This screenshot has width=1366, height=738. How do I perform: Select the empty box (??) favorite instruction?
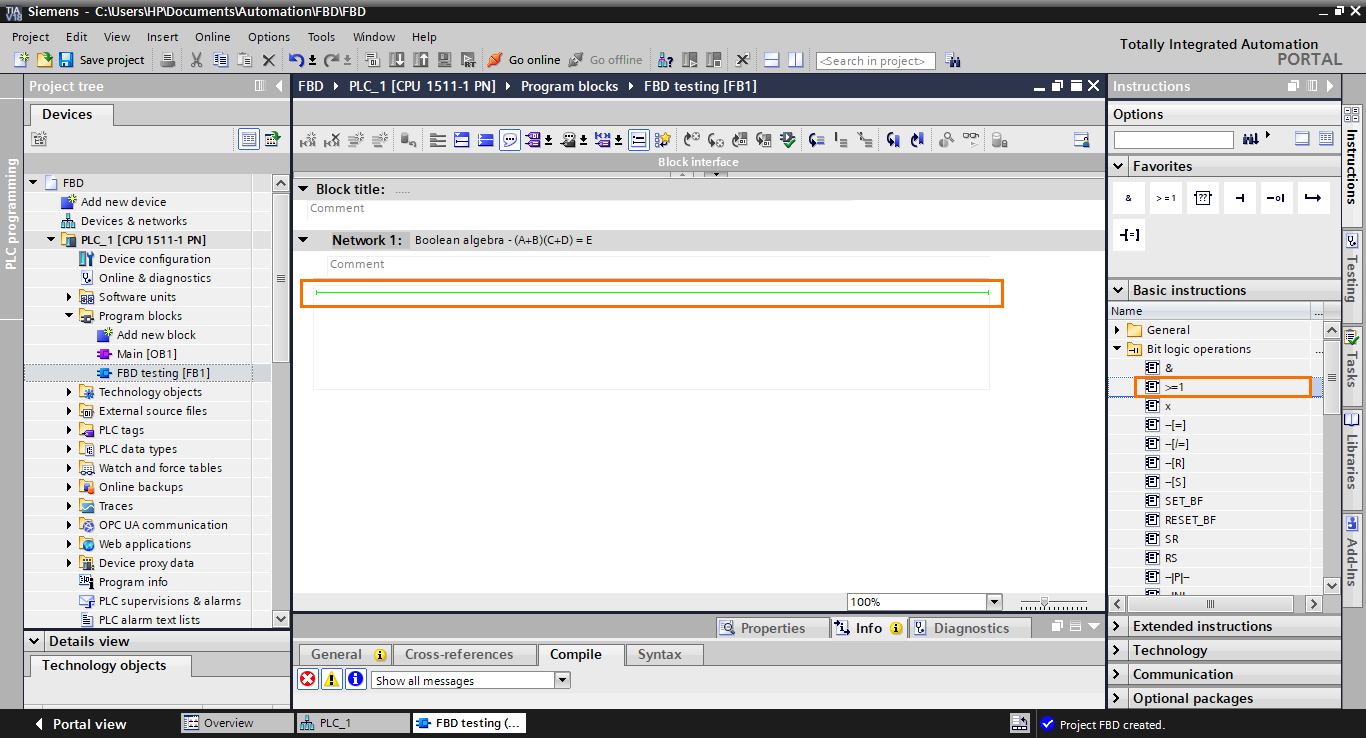point(1203,197)
